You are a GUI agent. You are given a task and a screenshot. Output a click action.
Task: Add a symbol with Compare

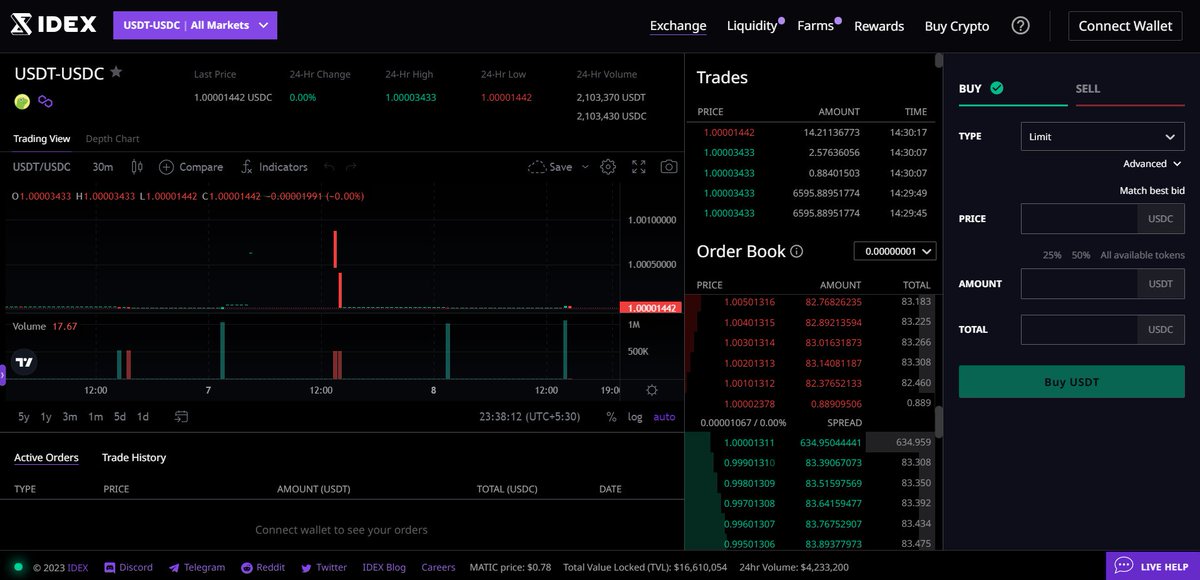point(190,167)
